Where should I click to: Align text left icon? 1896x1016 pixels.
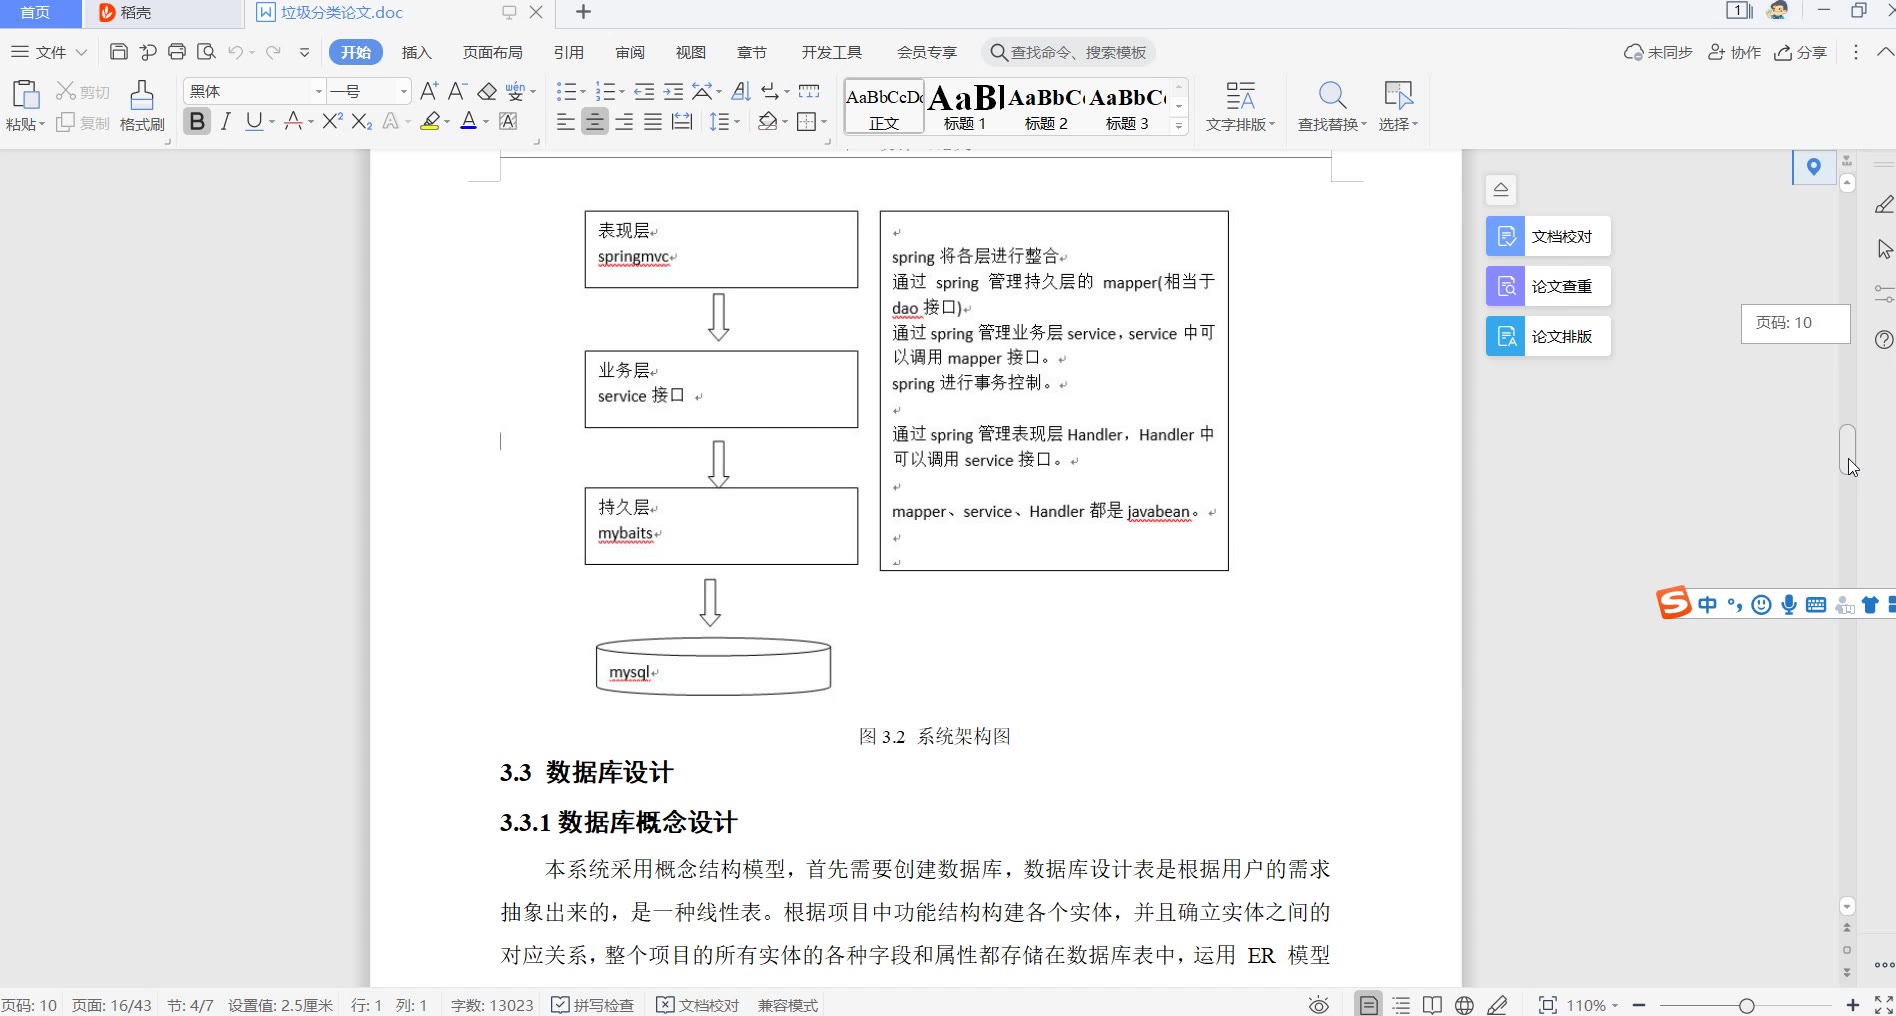[x=566, y=121]
